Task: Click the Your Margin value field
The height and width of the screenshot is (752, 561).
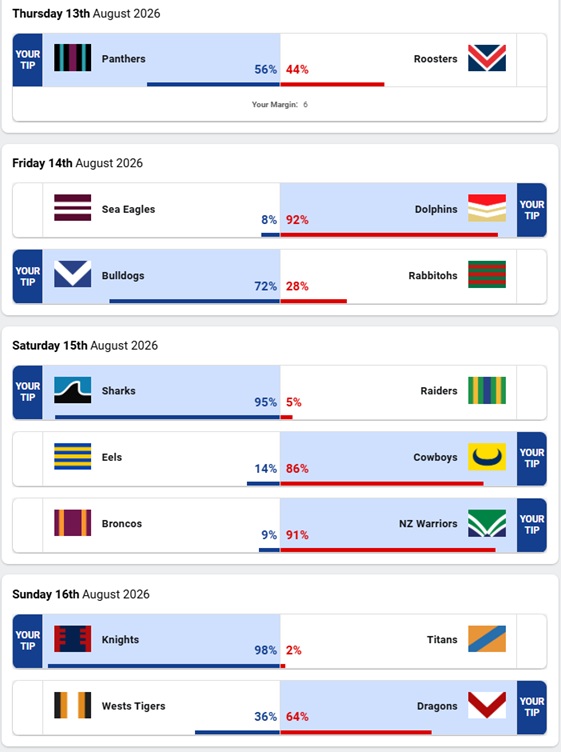Action: click(305, 105)
